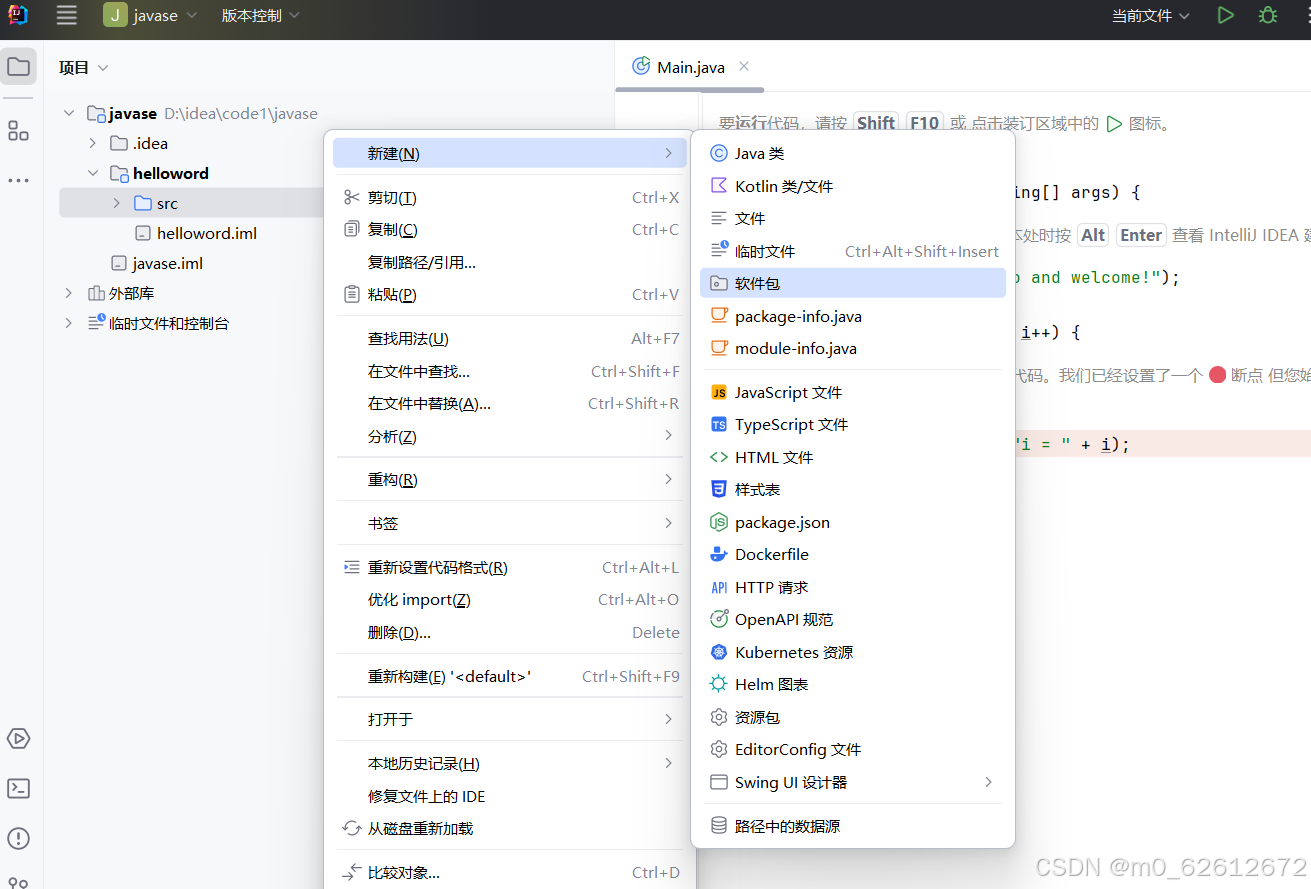The height and width of the screenshot is (889, 1311).
Task: Open more tool windows via ellipsis icon
Action: click(x=18, y=180)
